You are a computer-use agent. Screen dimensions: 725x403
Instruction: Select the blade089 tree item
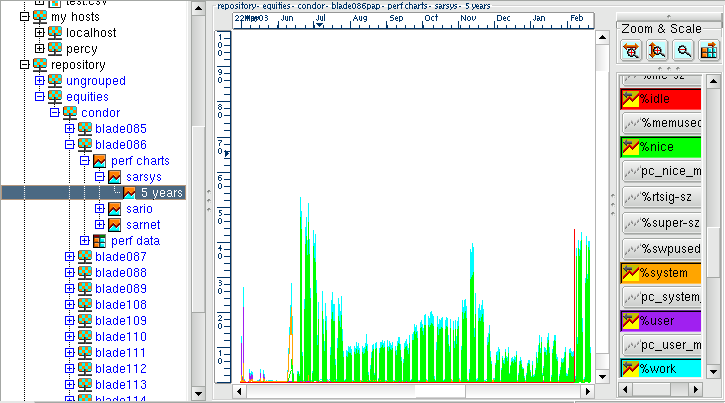tap(121, 289)
